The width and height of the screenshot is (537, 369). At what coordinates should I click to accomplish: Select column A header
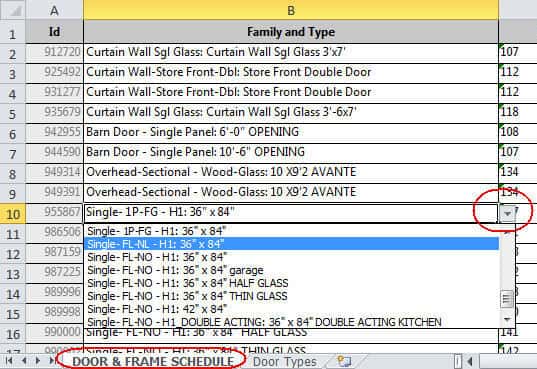pos(54,10)
